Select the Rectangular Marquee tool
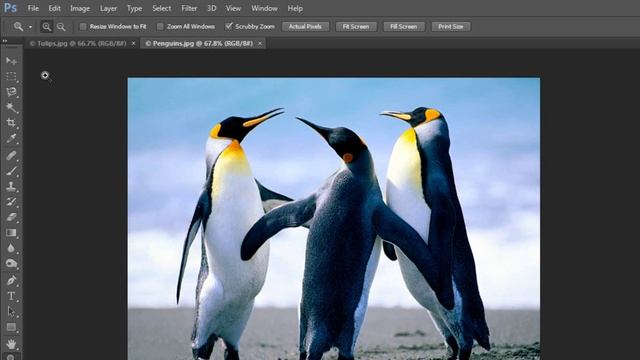 [11, 76]
